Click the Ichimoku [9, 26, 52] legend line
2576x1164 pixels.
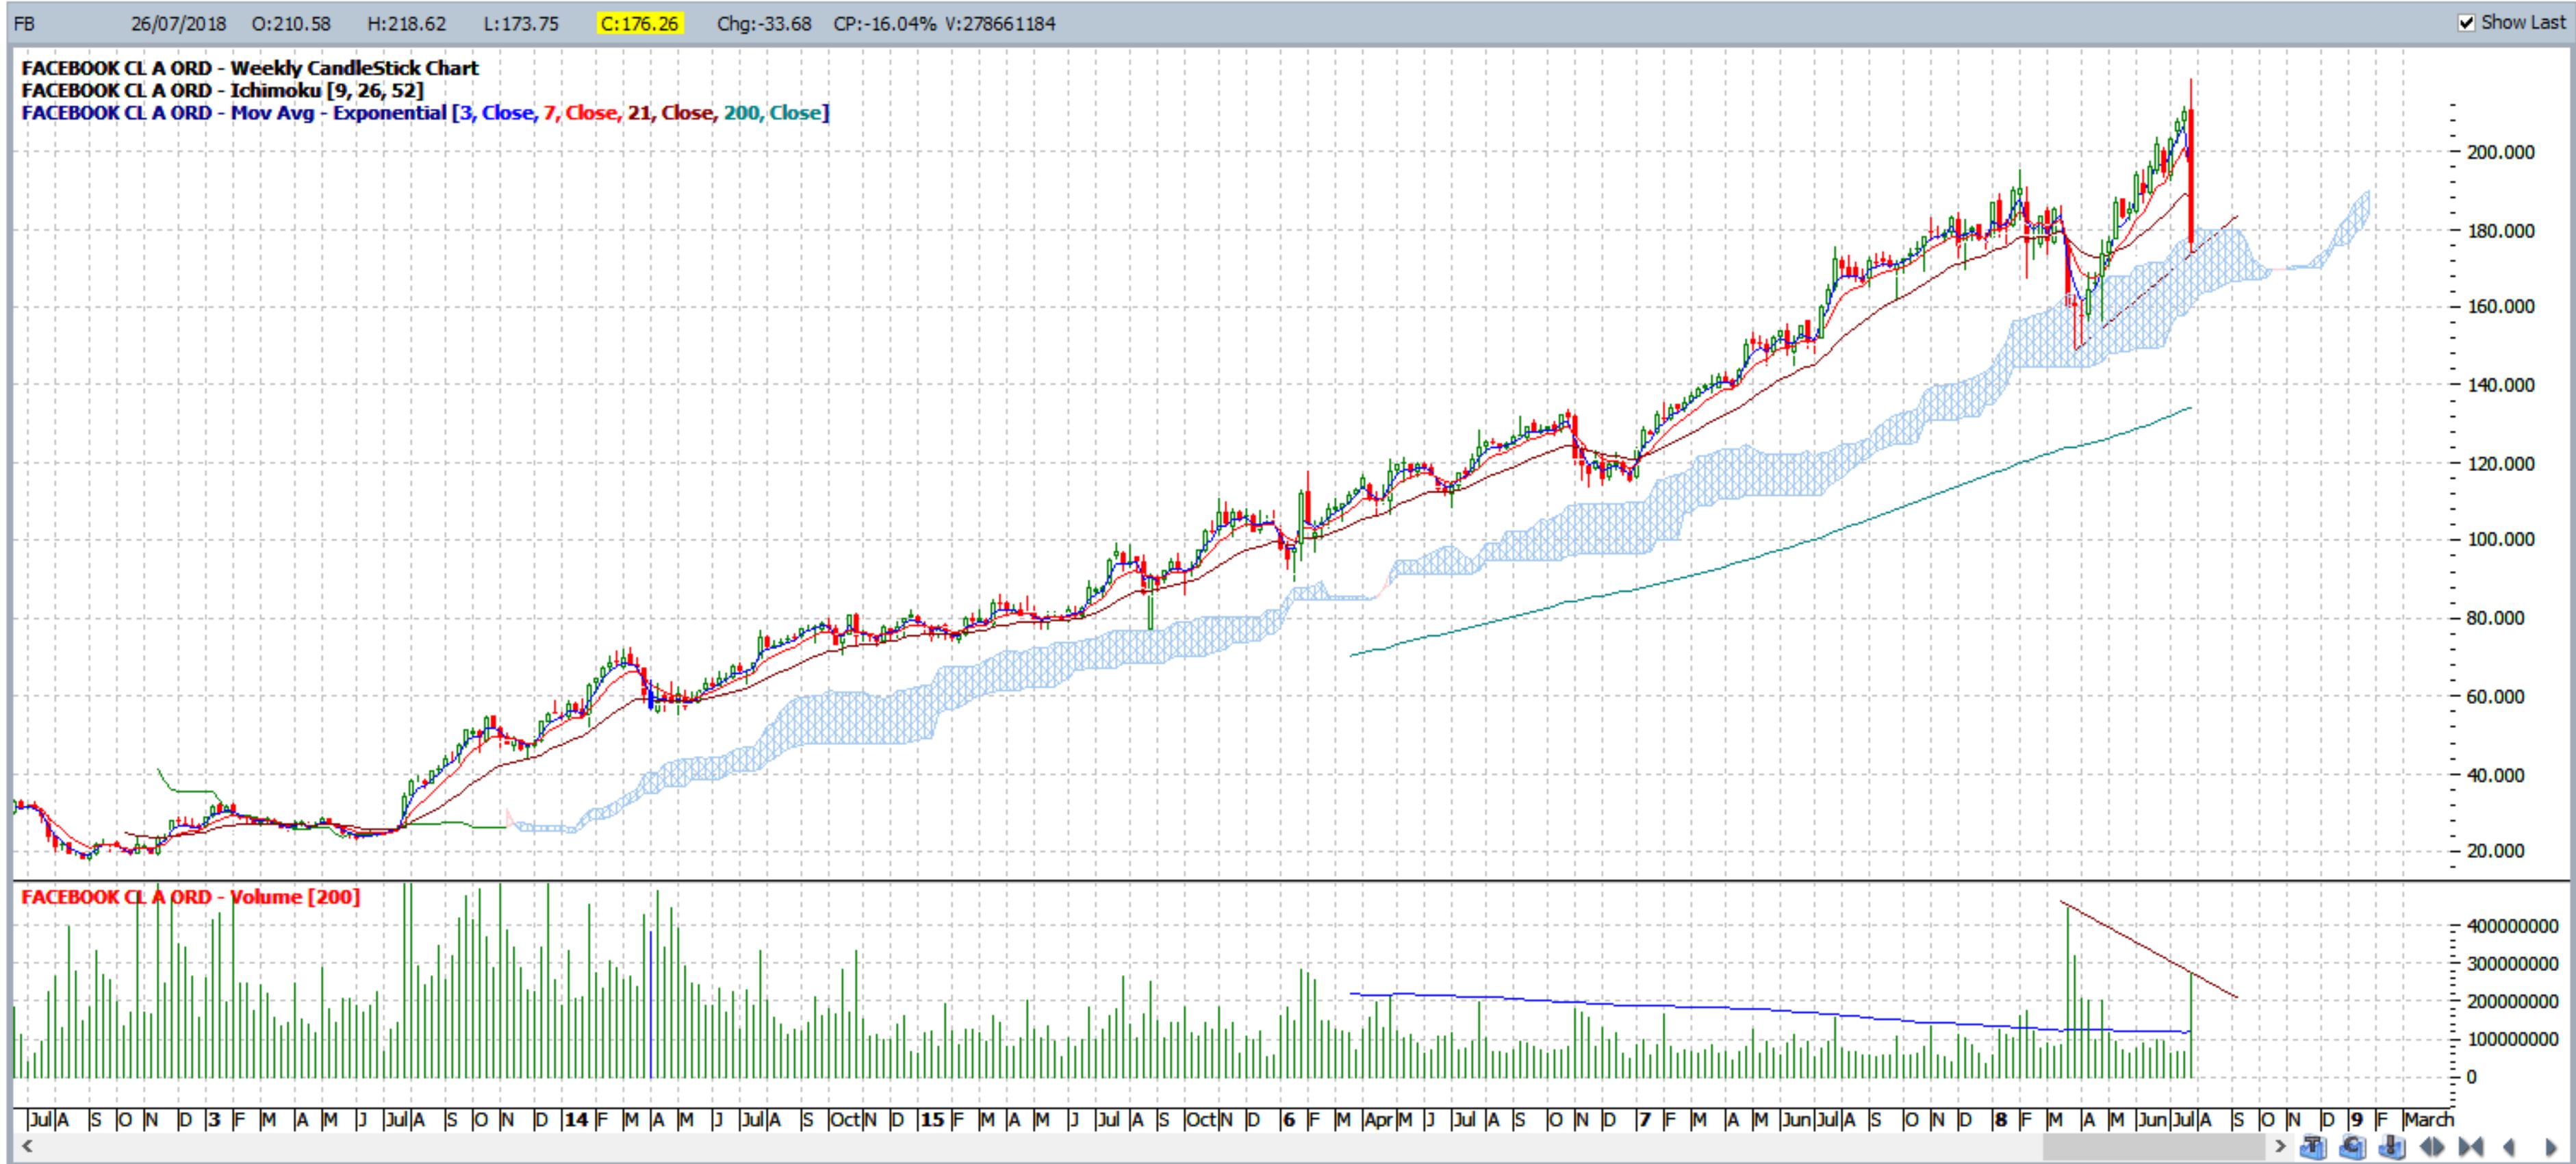(222, 90)
